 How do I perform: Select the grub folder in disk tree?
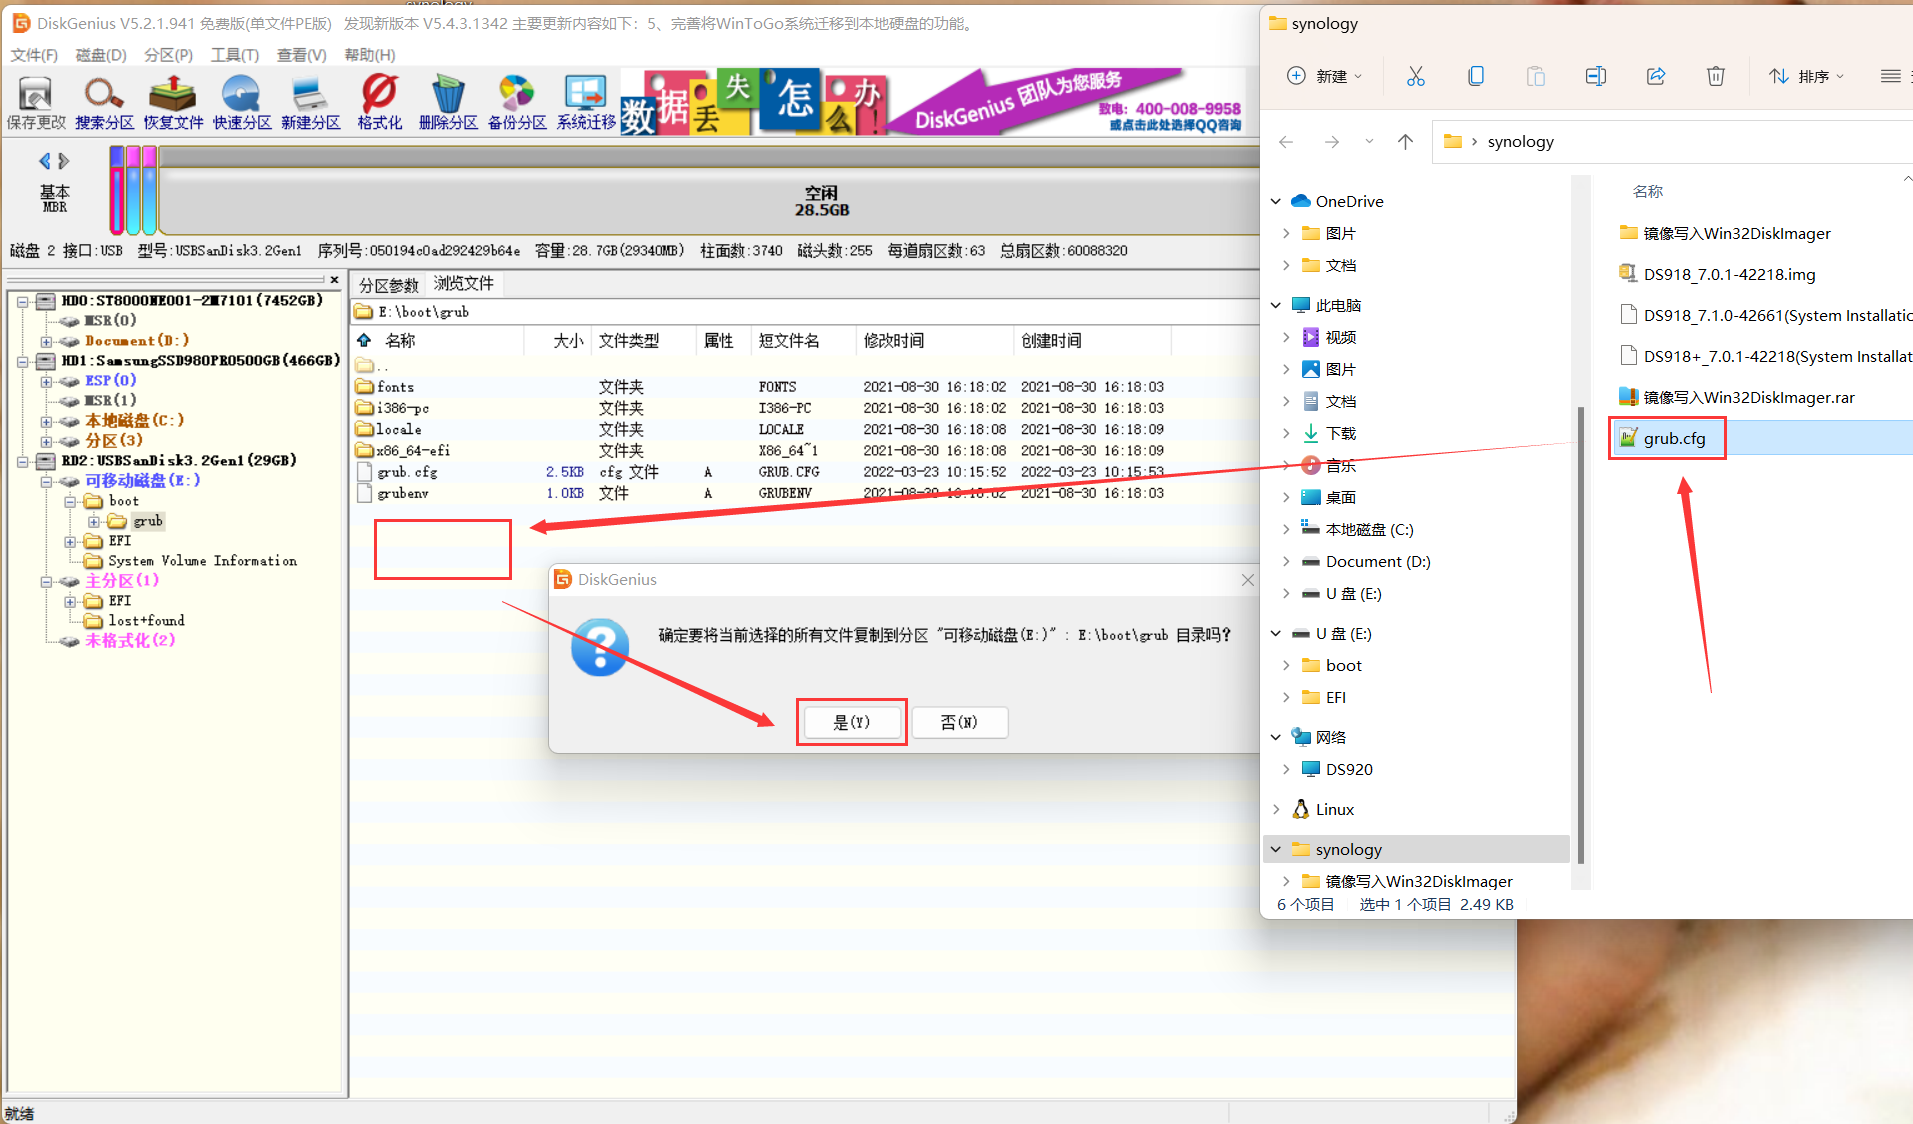[147, 521]
